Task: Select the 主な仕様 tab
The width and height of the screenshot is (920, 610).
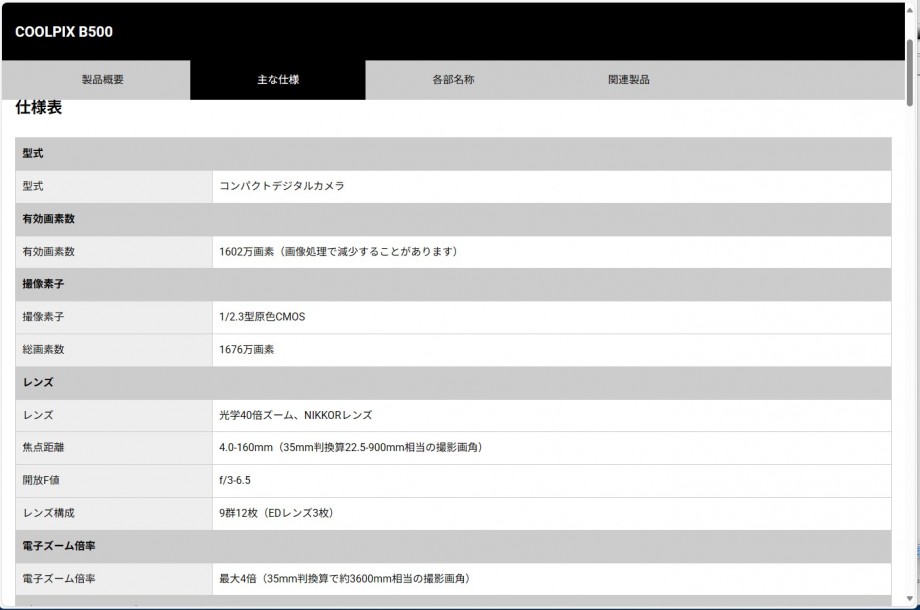Action: [x=277, y=80]
